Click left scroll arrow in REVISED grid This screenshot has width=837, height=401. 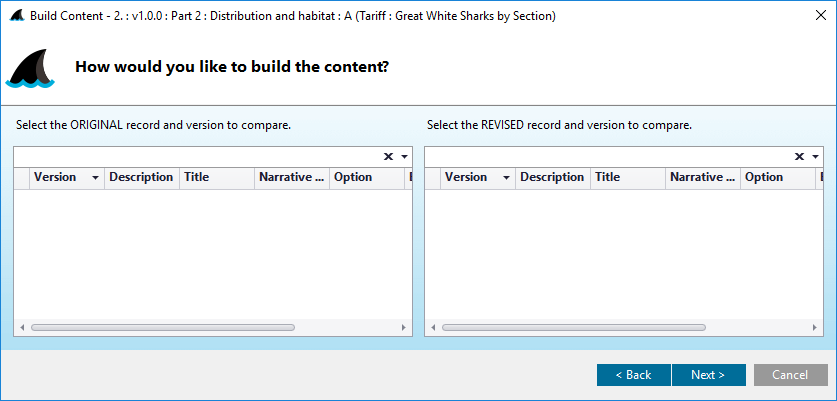433,327
